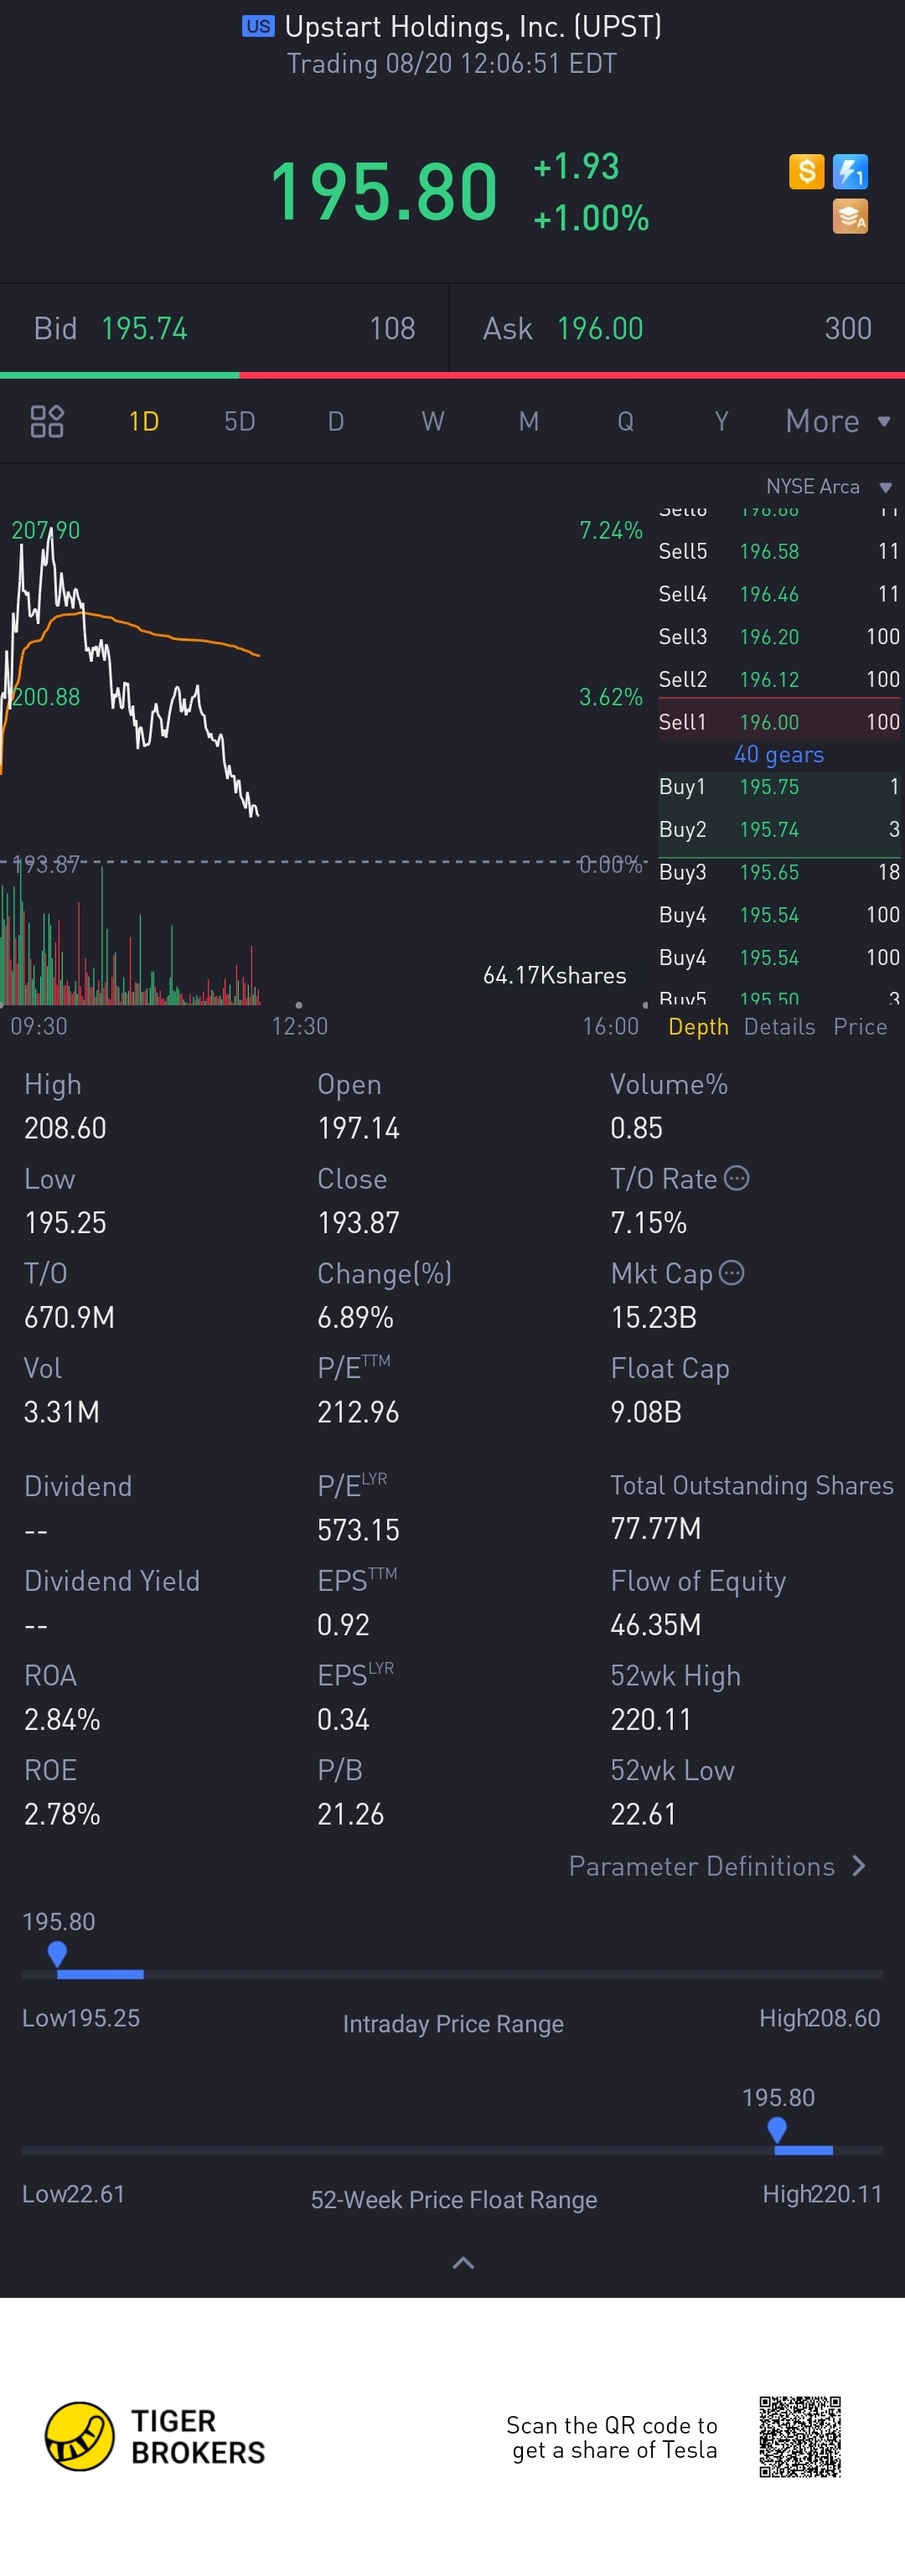Image resolution: width=905 pixels, height=2576 pixels.
Task: Tap the intraday price line chart
Action: click(x=130, y=670)
